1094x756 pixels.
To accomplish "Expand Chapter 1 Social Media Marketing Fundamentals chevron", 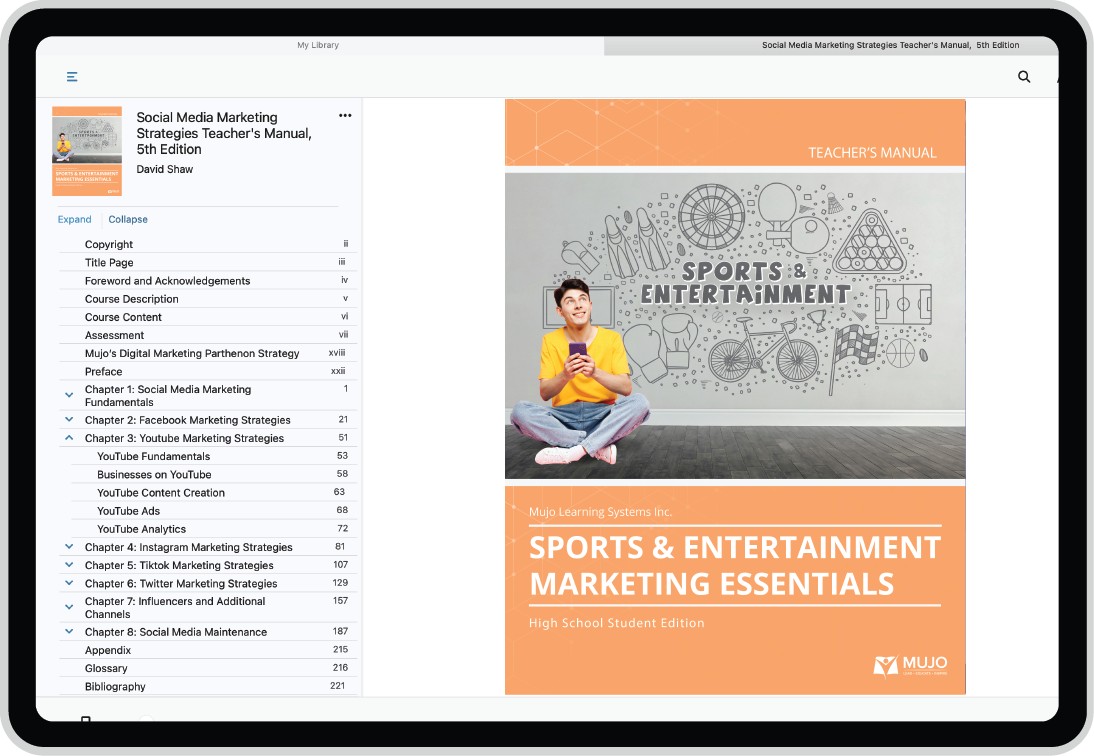I will pyautogui.click(x=69, y=395).
